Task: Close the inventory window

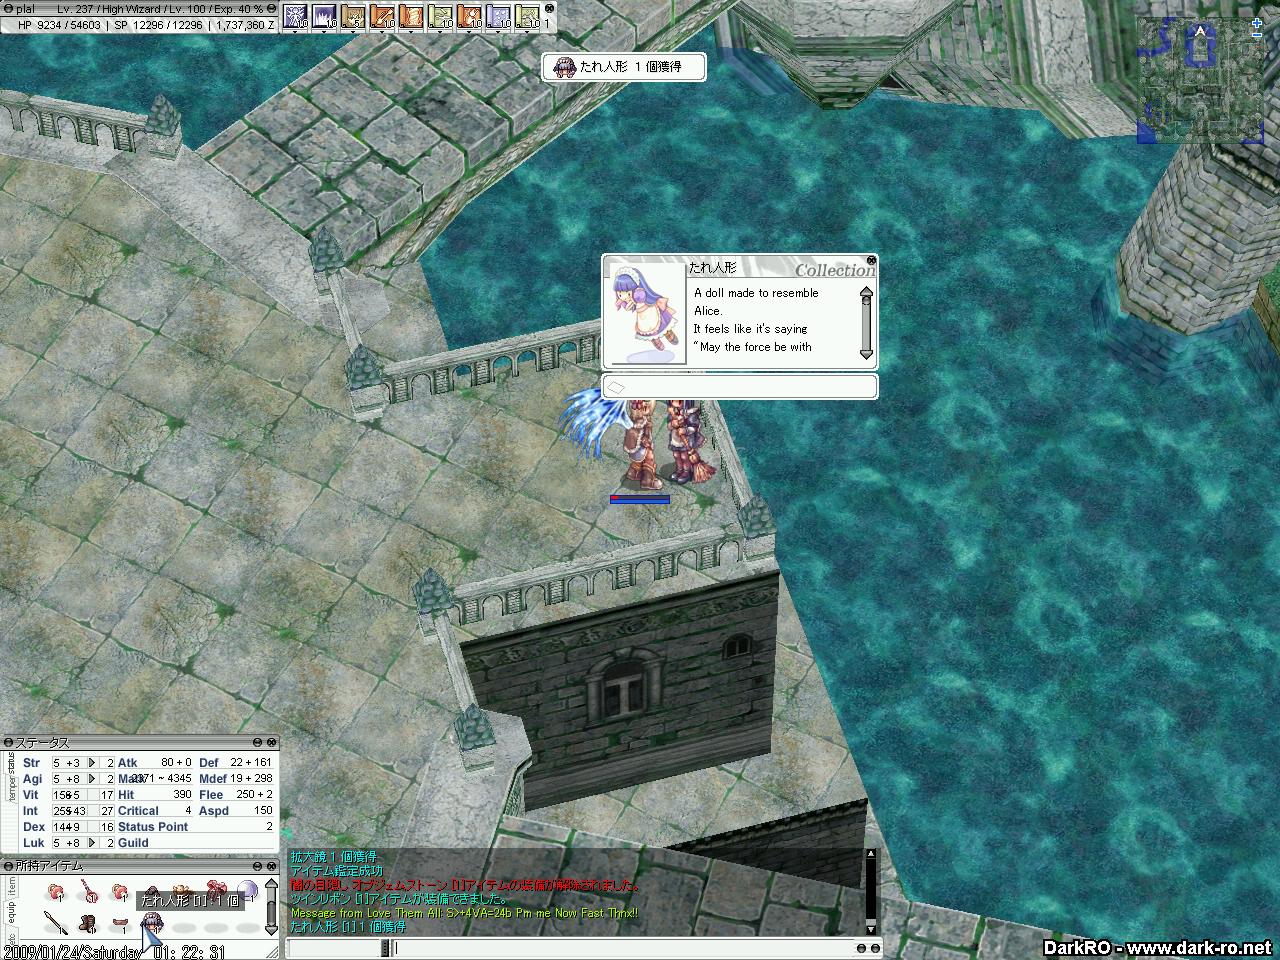Action: tap(271, 866)
